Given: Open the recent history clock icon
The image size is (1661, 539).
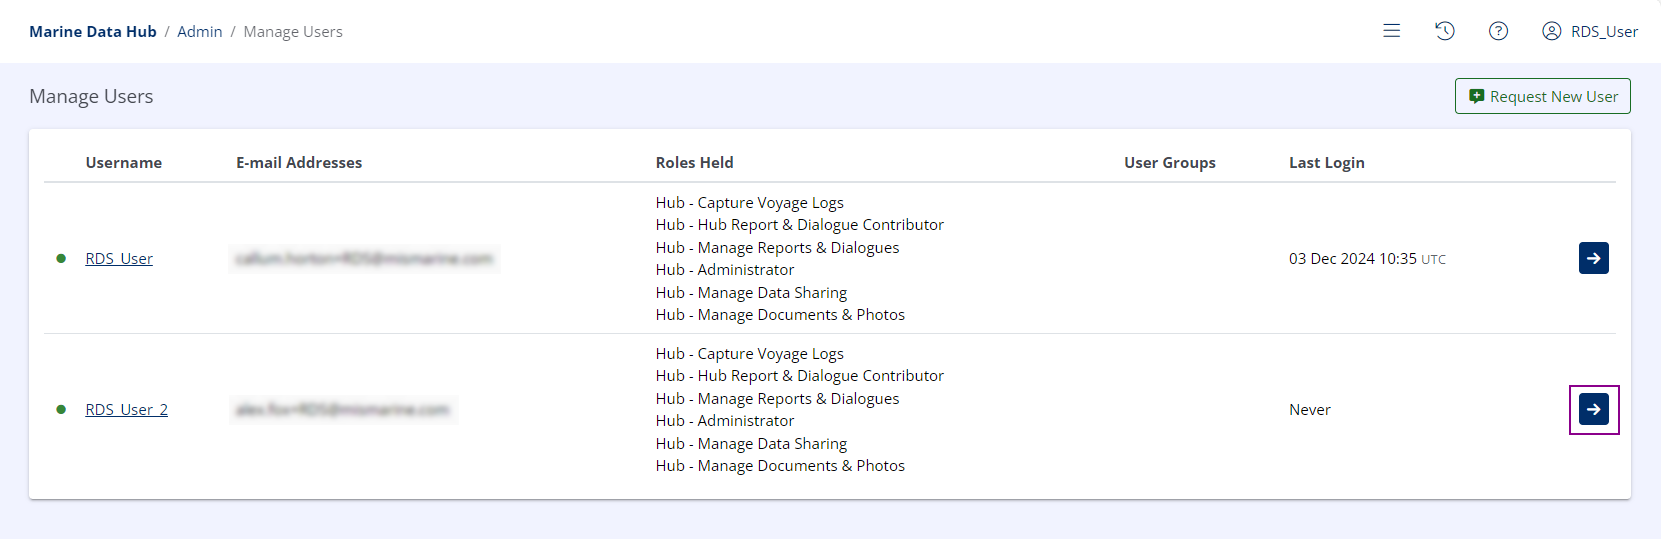Looking at the screenshot, I should click(x=1444, y=31).
